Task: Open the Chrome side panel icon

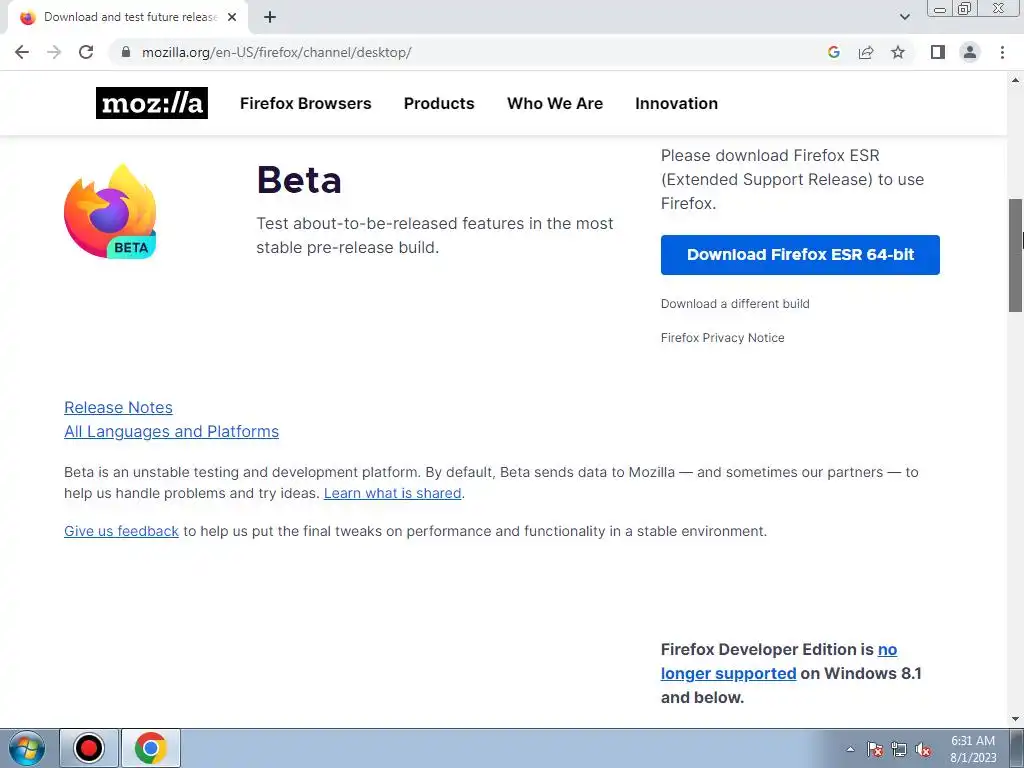Action: tap(938, 52)
